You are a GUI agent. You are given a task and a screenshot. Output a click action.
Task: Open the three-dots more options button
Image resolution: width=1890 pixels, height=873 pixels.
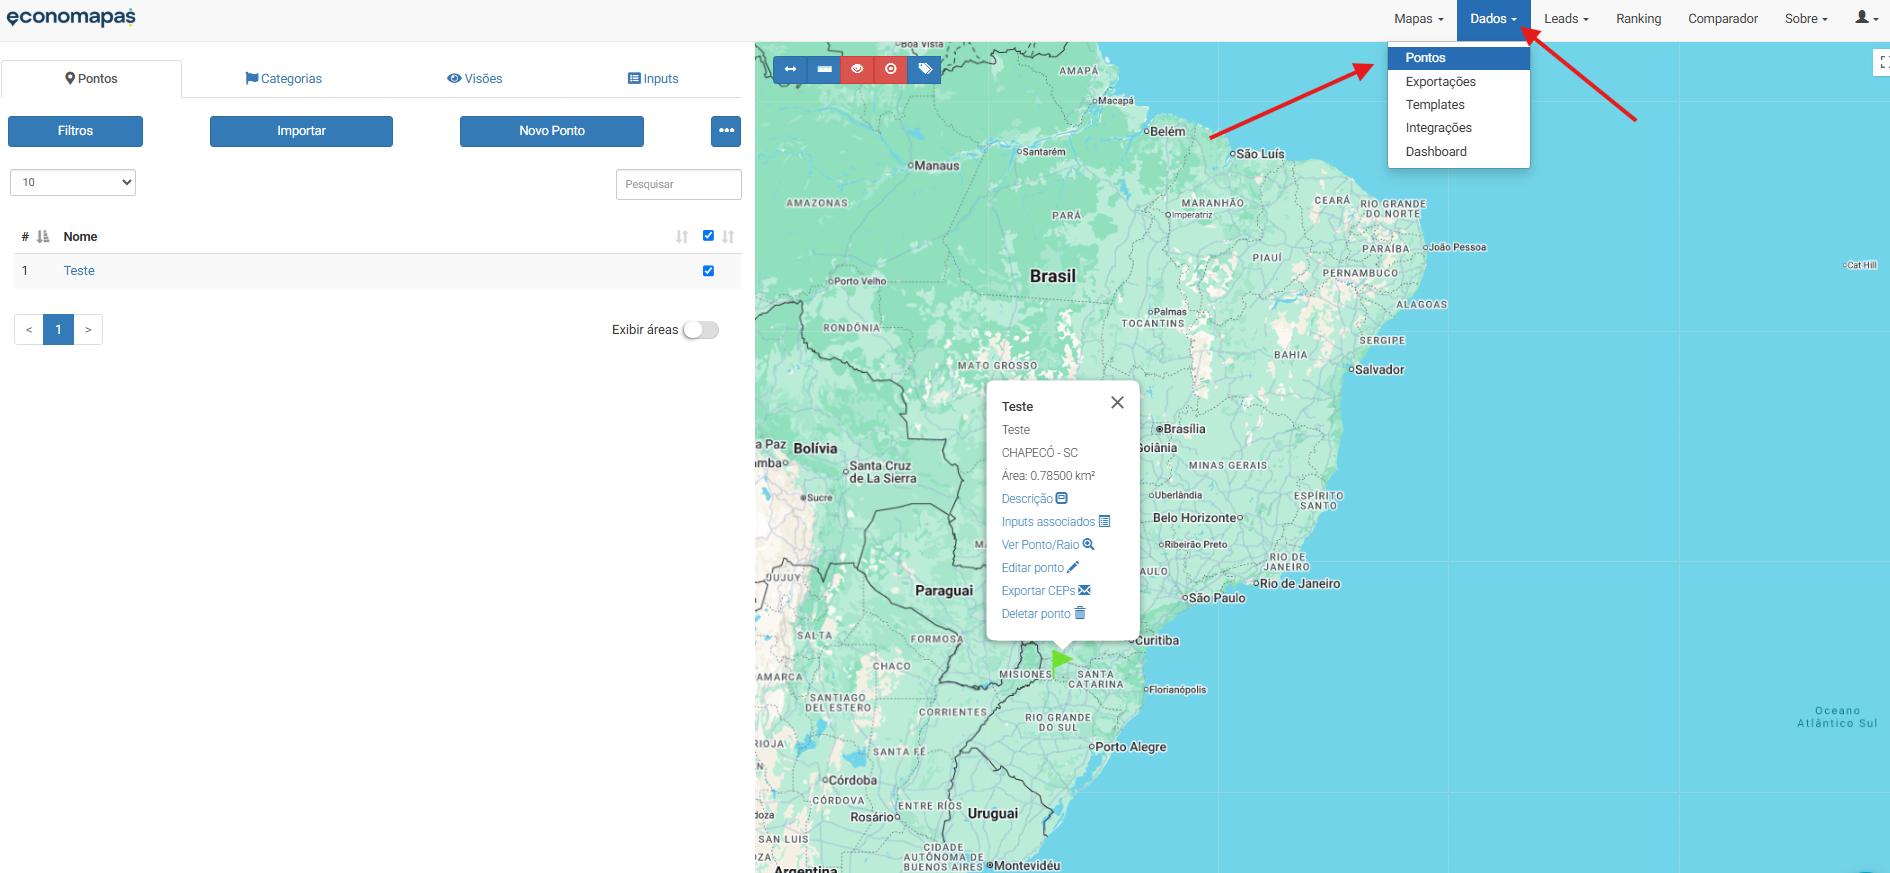726,131
